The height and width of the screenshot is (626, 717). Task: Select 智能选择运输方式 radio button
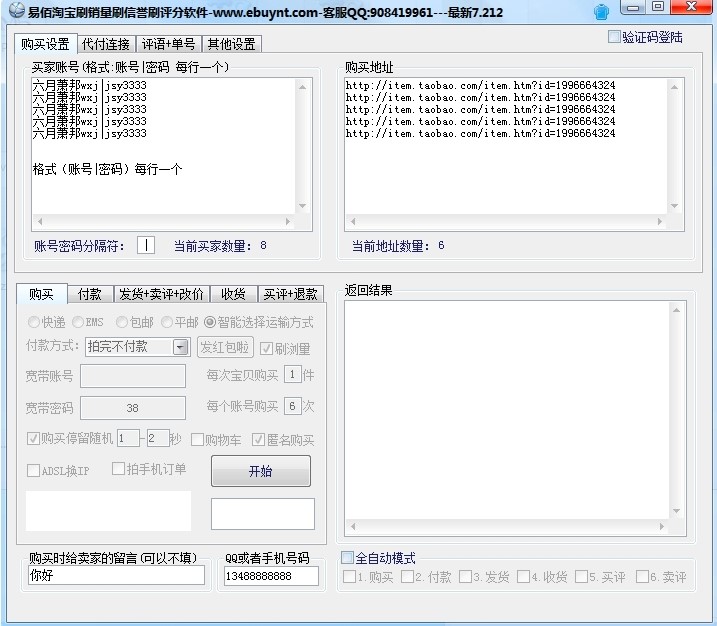pyautogui.click(x=209, y=322)
